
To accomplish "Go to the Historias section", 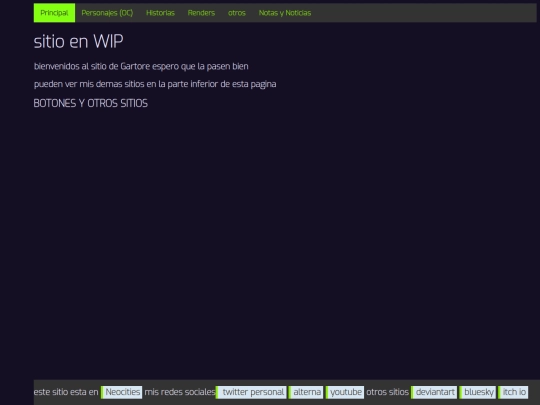I will pos(160,13).
